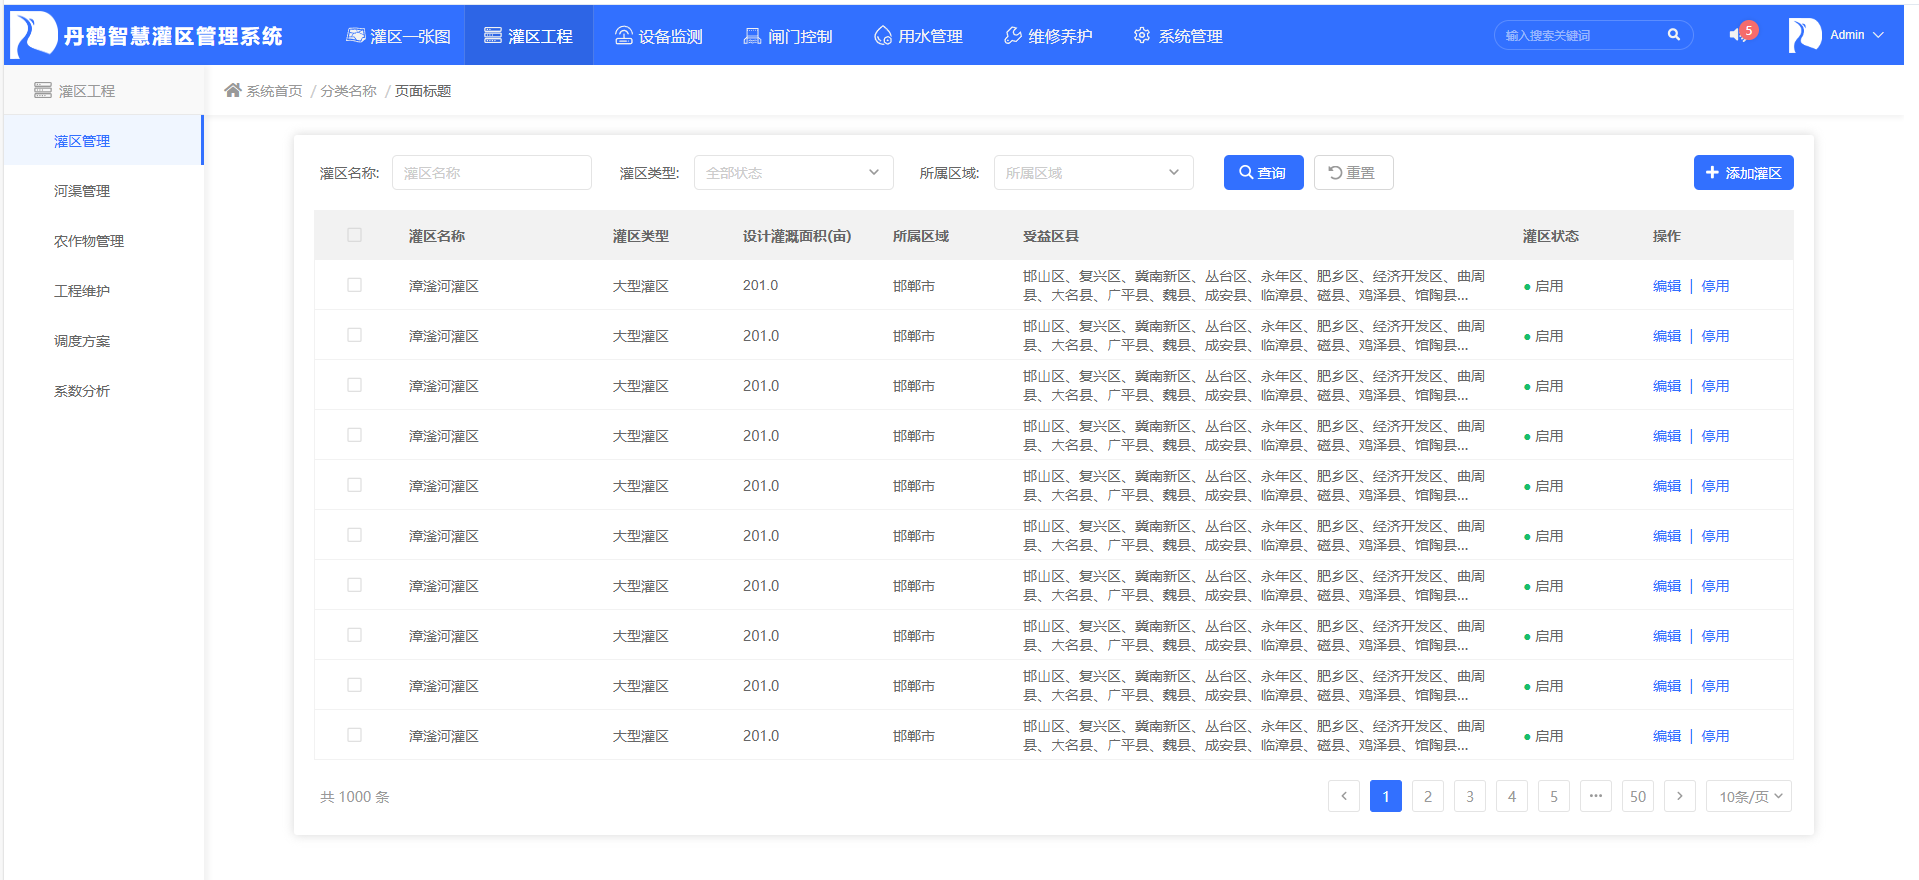
Task: Select 系数分析 in sidebar
Action: pyautogui.click(x=103, y=390)
